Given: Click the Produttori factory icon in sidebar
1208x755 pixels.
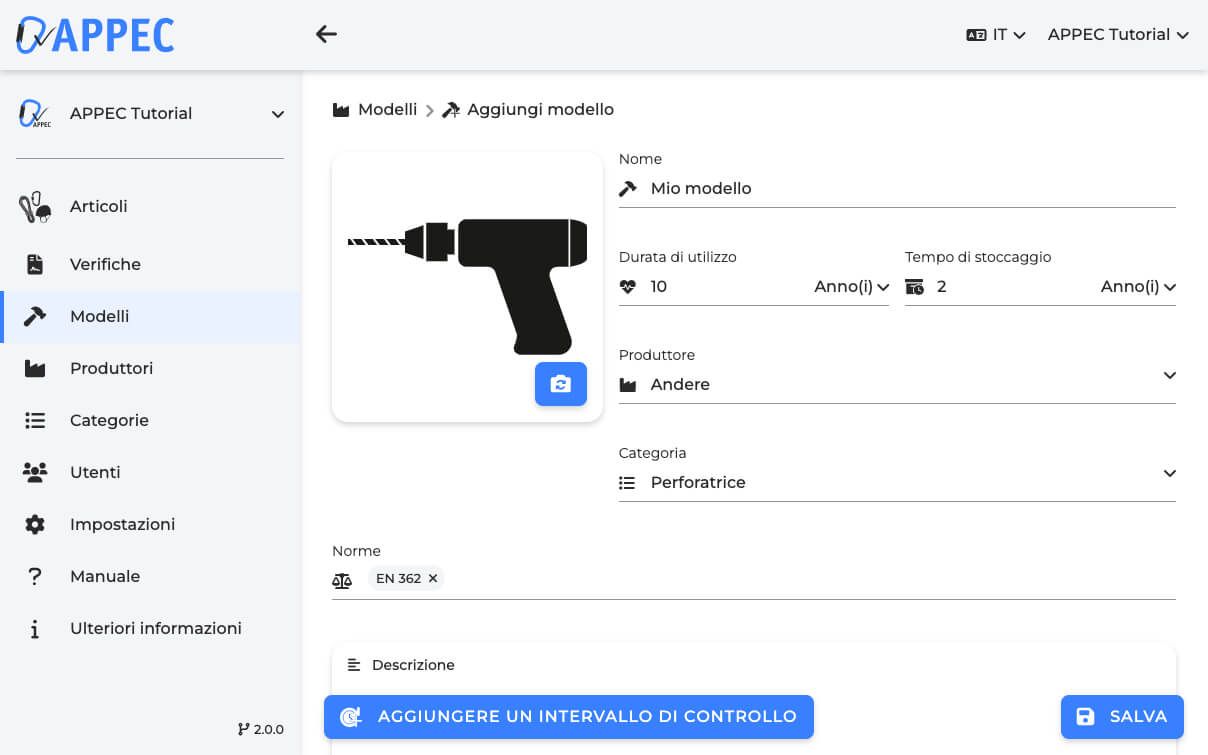Looking at the screenshot, I should (35, 369).
